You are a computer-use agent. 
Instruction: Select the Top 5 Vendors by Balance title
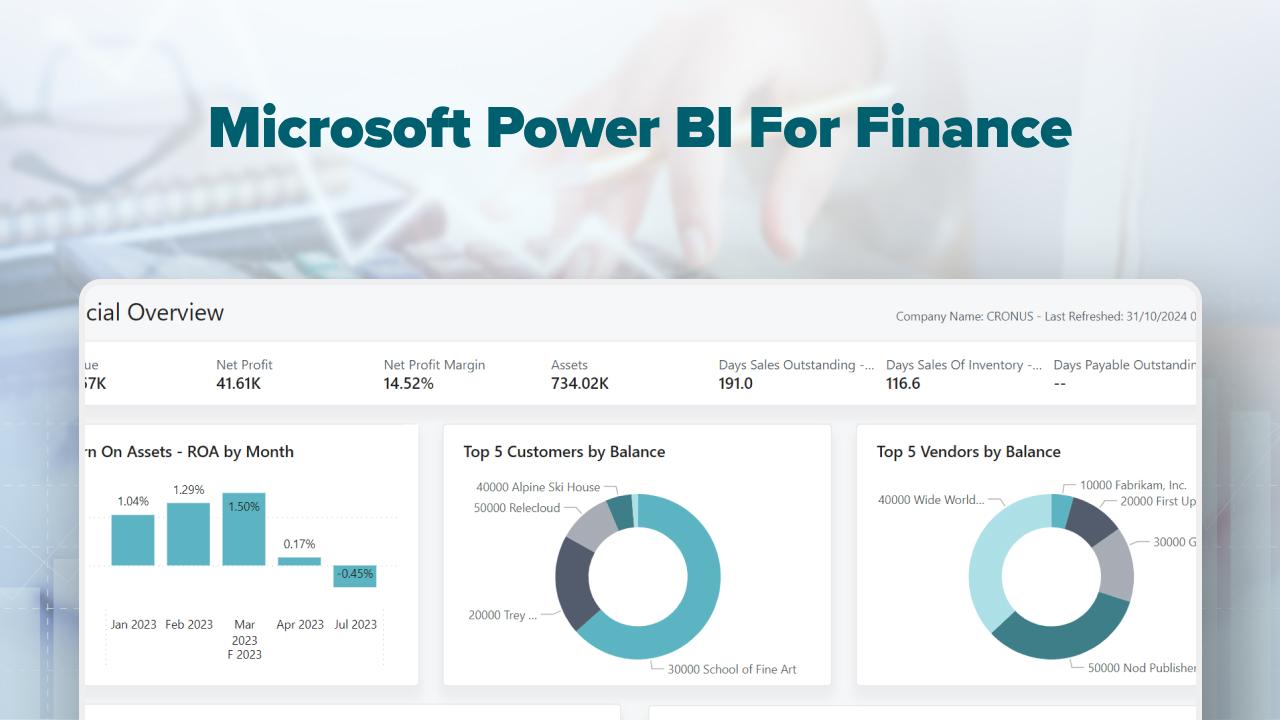click(967, 452)
